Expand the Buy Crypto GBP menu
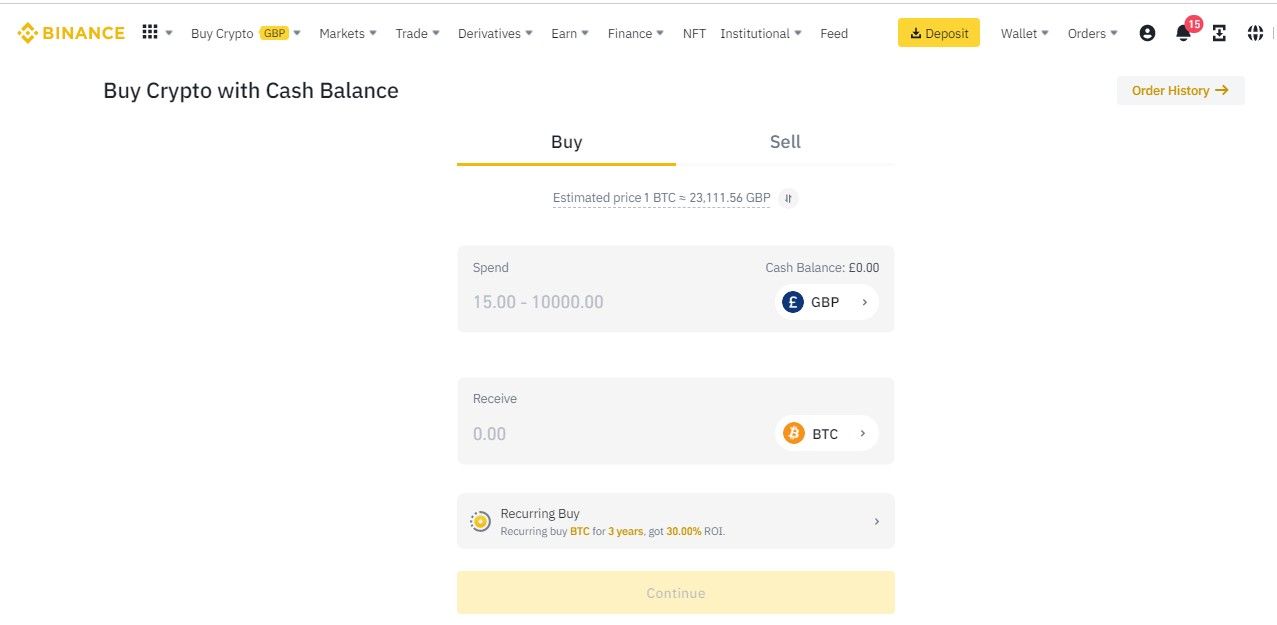This screenshot has width=1277, height=625. [x=246, y=33]
